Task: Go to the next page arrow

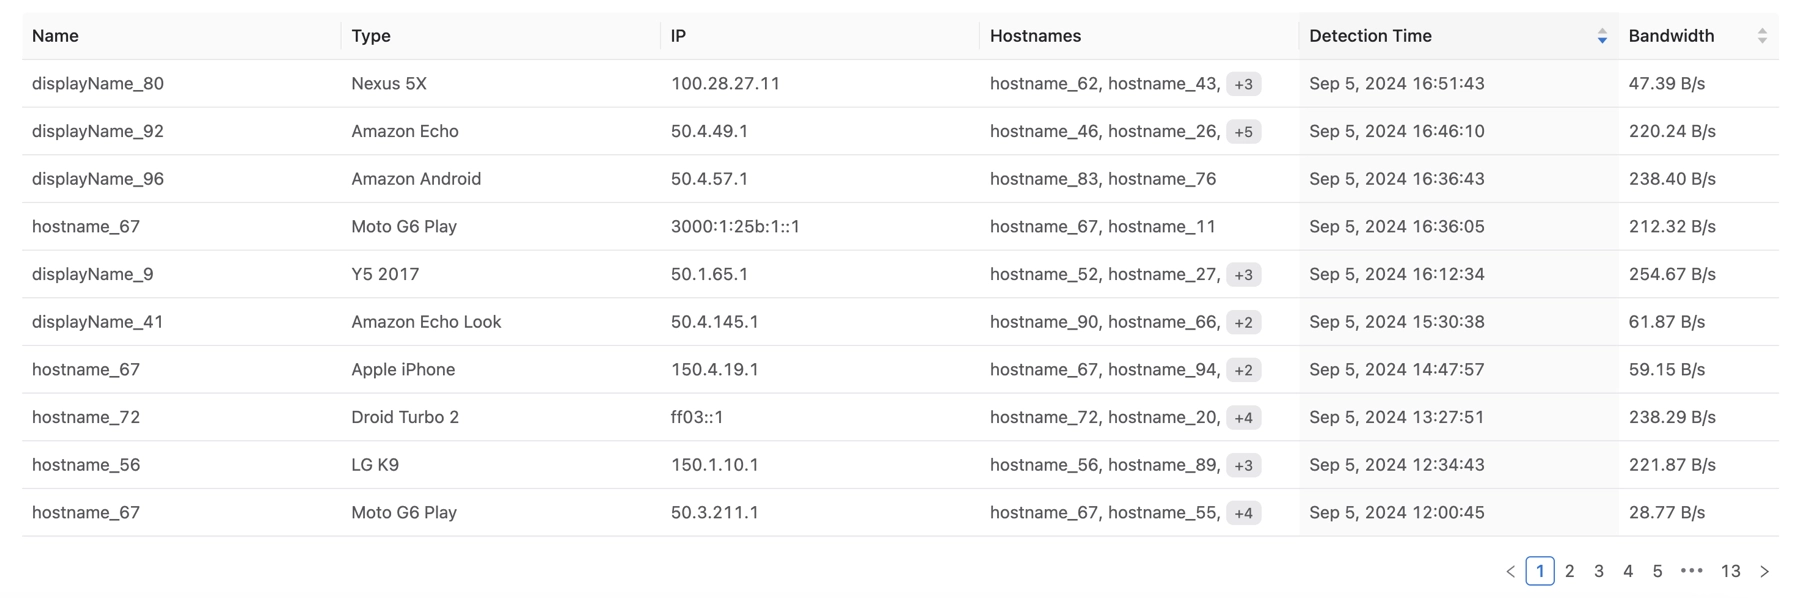Action: pos(1764,571)
